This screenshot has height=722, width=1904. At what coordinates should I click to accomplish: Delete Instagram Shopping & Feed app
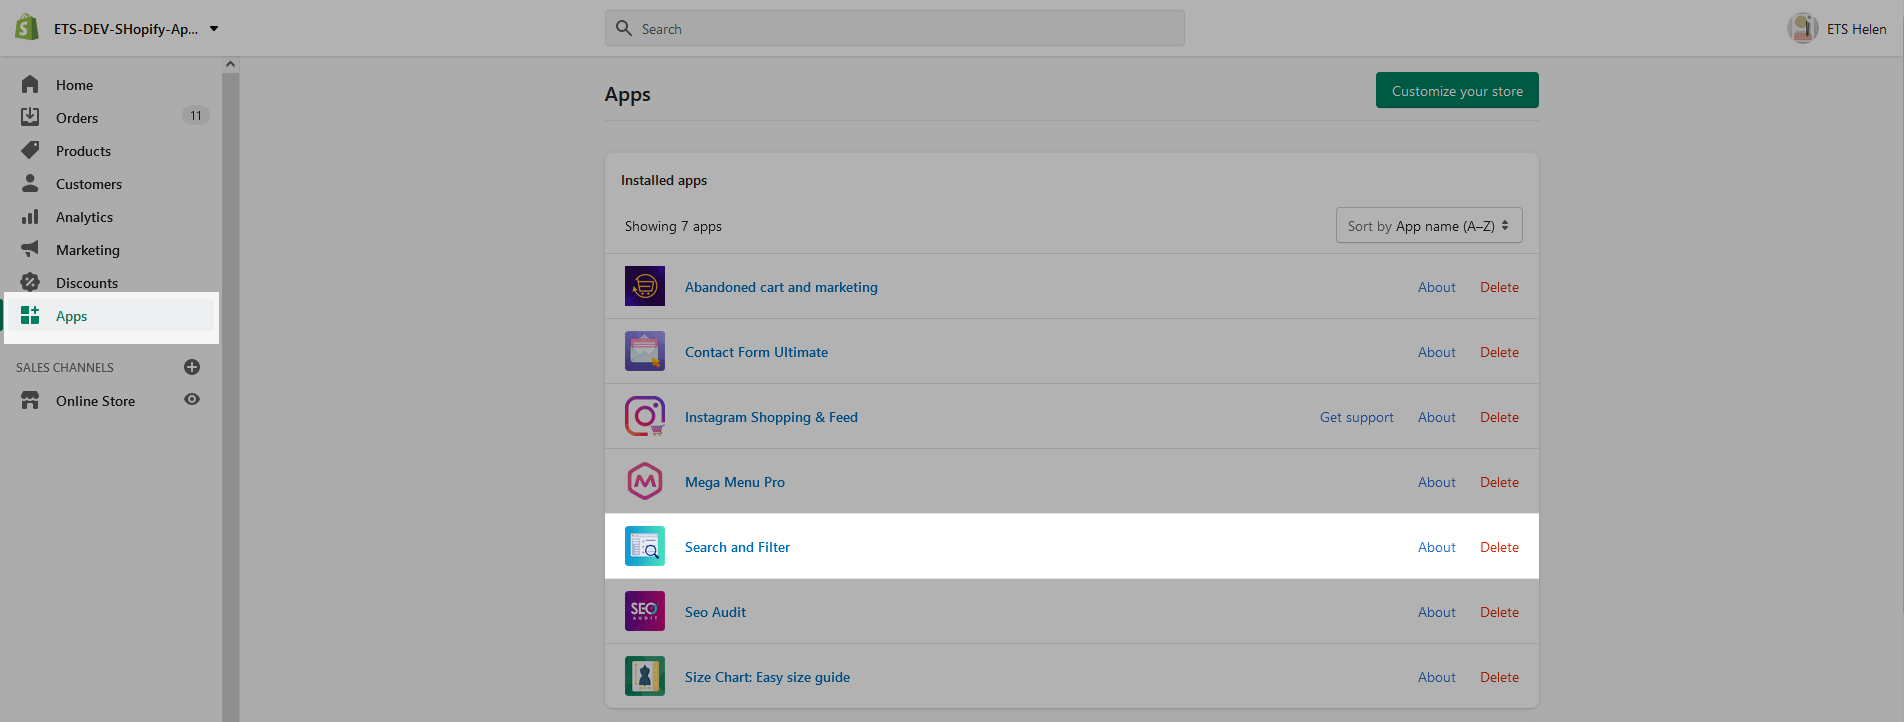[1499, 417]
